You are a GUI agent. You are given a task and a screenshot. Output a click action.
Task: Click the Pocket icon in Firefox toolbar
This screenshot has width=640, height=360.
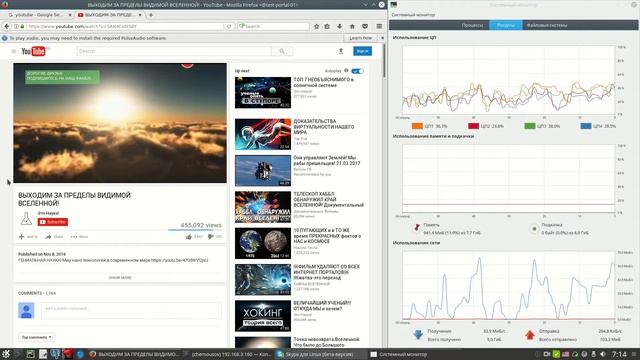coord(365,26)
